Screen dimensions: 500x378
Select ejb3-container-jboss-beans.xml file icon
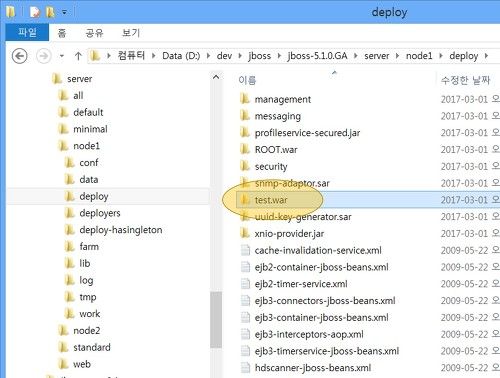245,317
